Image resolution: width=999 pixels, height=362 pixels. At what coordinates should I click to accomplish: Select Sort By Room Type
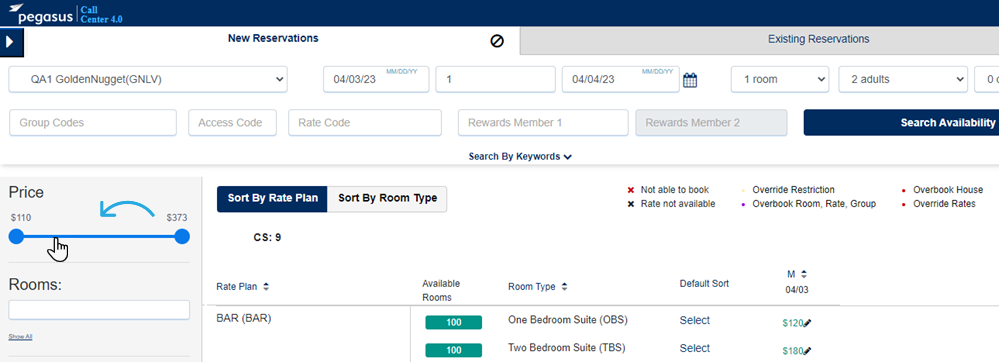coord(387,199)
